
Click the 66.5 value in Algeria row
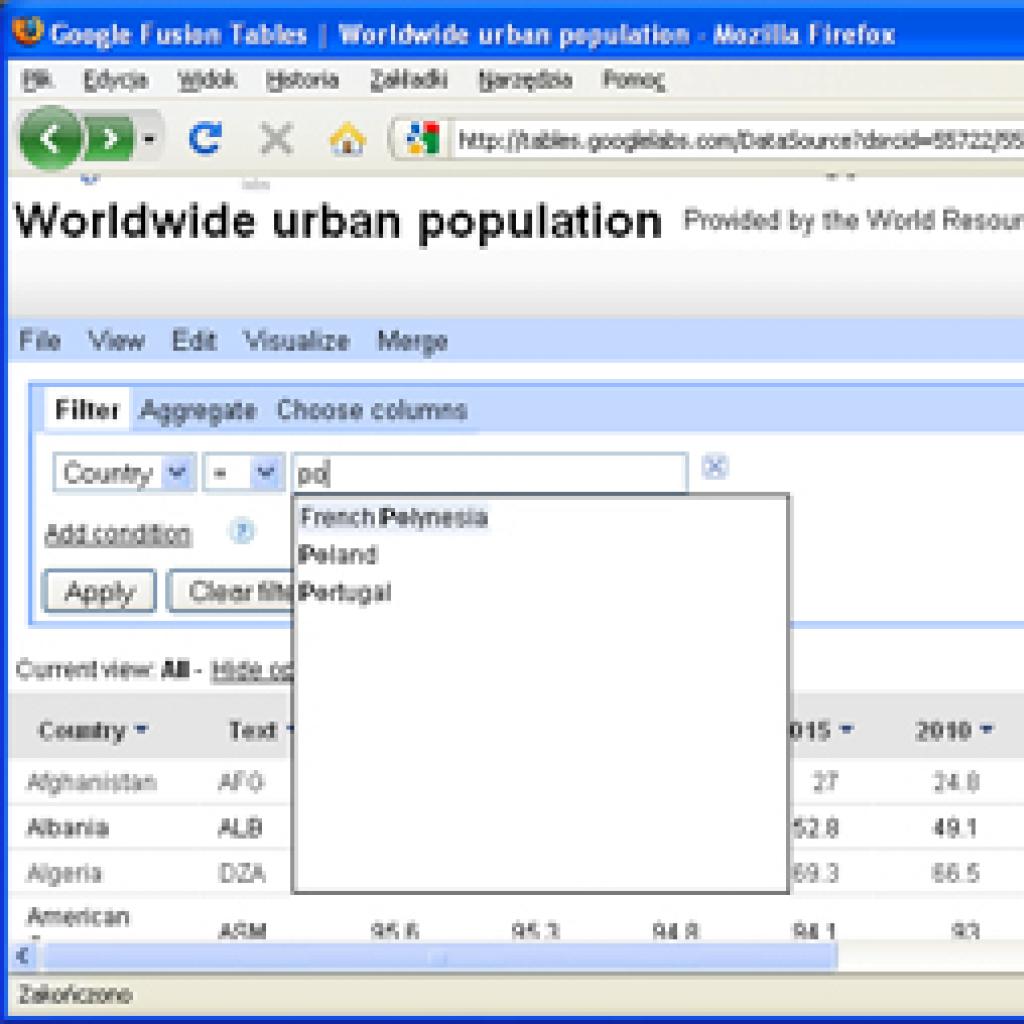click(x=955, y=873)
